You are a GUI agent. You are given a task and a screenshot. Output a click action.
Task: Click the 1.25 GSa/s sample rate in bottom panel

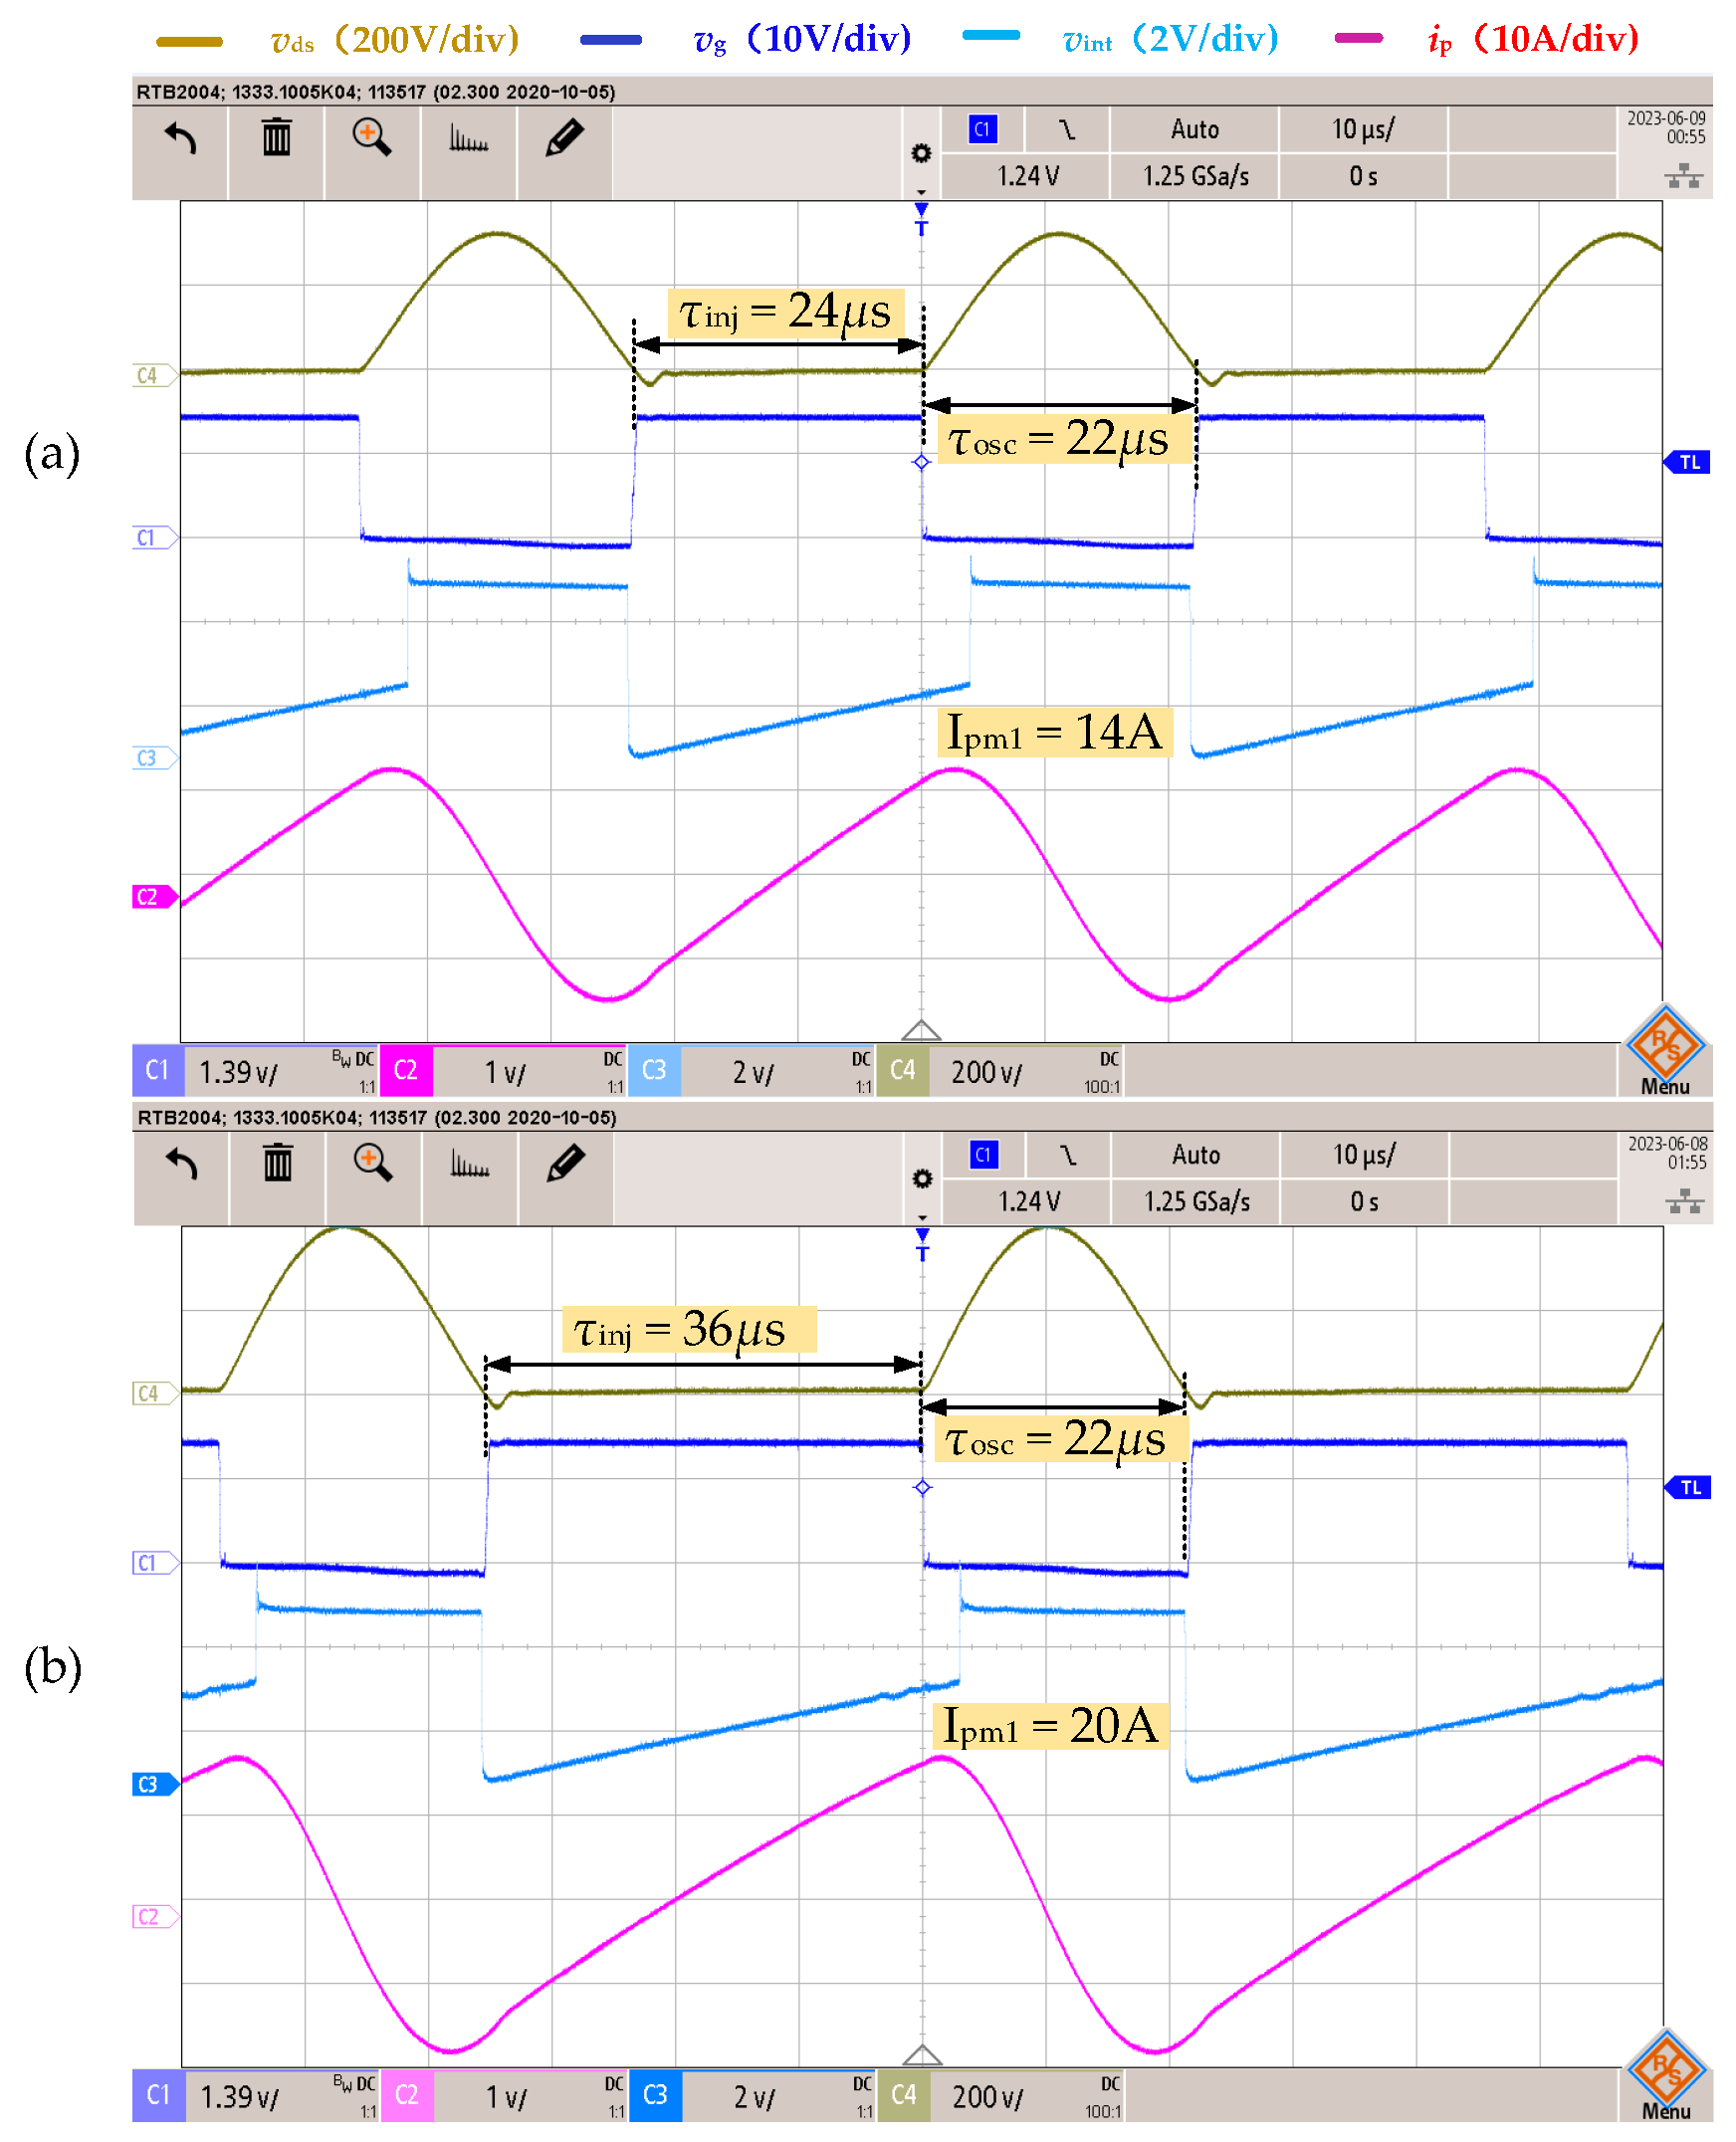tap(1197, 1202)
